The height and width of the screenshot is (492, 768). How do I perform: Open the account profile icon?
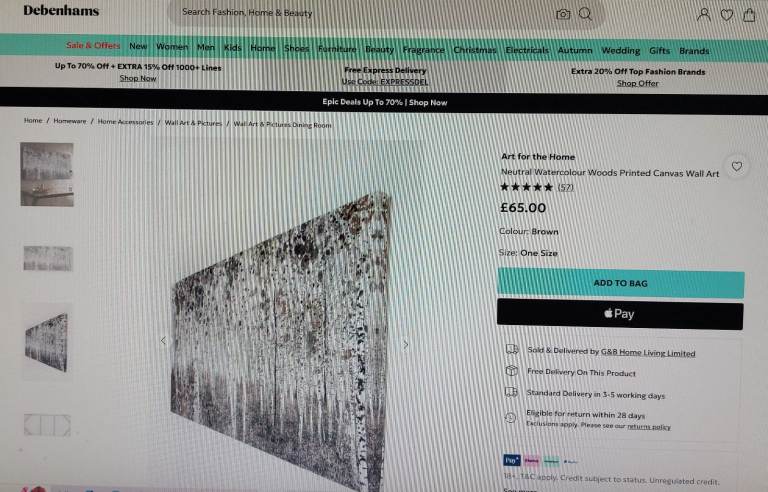click(x=704, y=15)
